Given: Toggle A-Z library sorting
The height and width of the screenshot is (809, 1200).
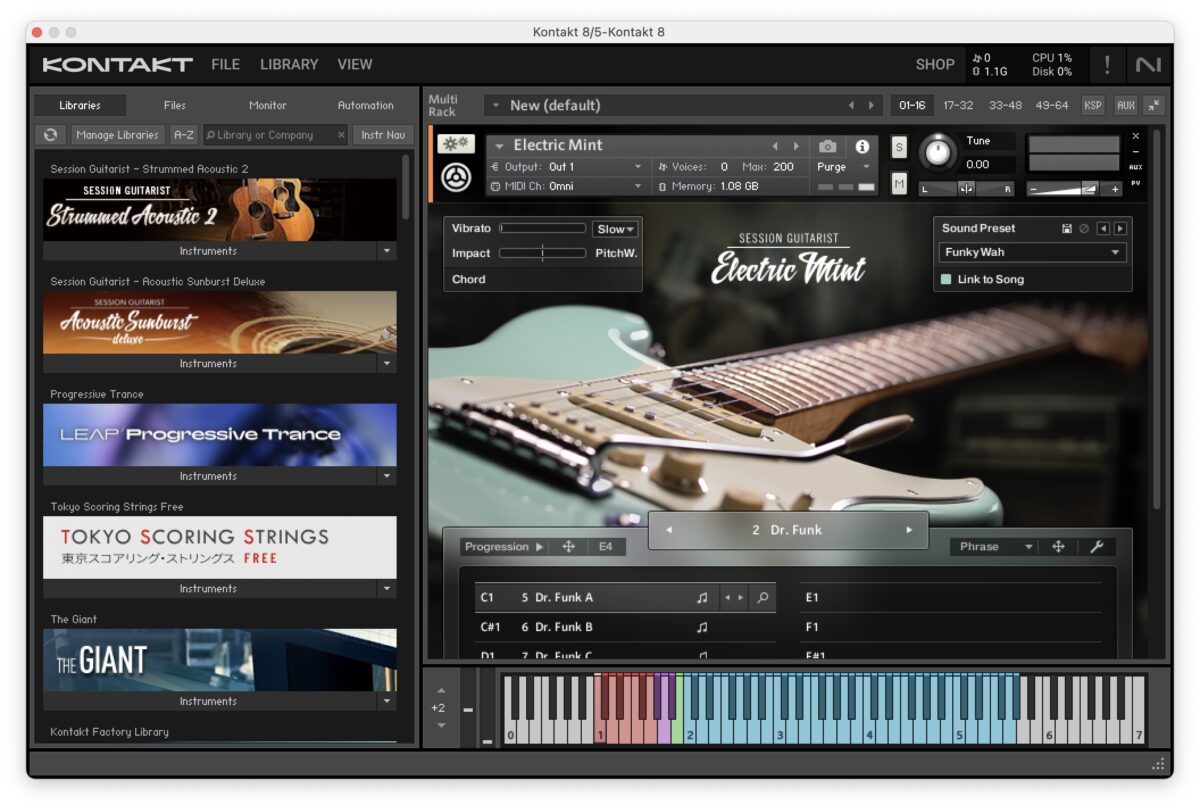Looking at the screenshot, I should [x=184, y=135].
